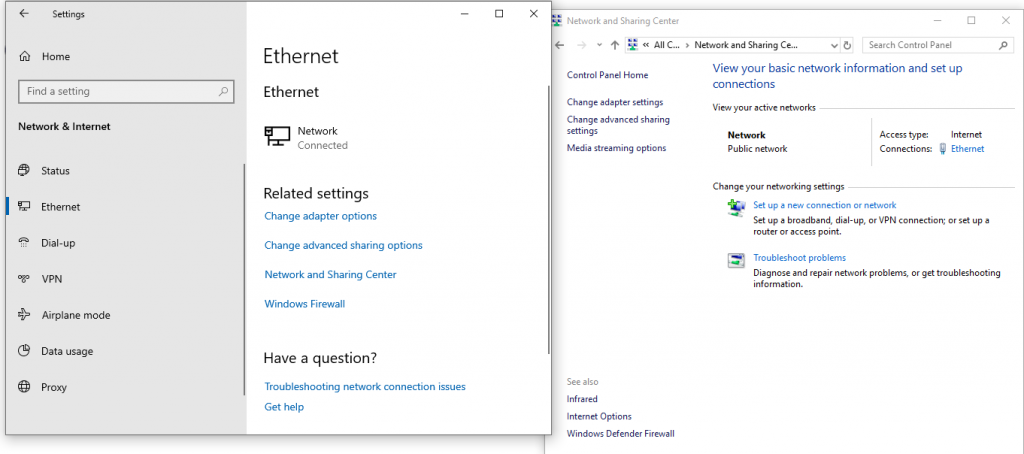
Task: Select the Data usage pie icon
Action: point(24,351)
